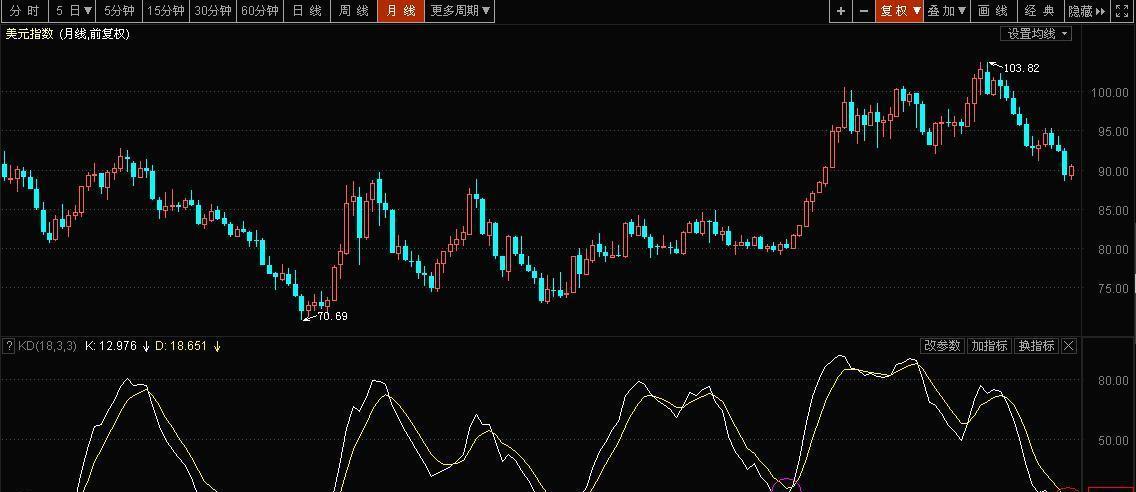
Task: Click the 换指标 switch indicator button
Action: coord(1036,346)
